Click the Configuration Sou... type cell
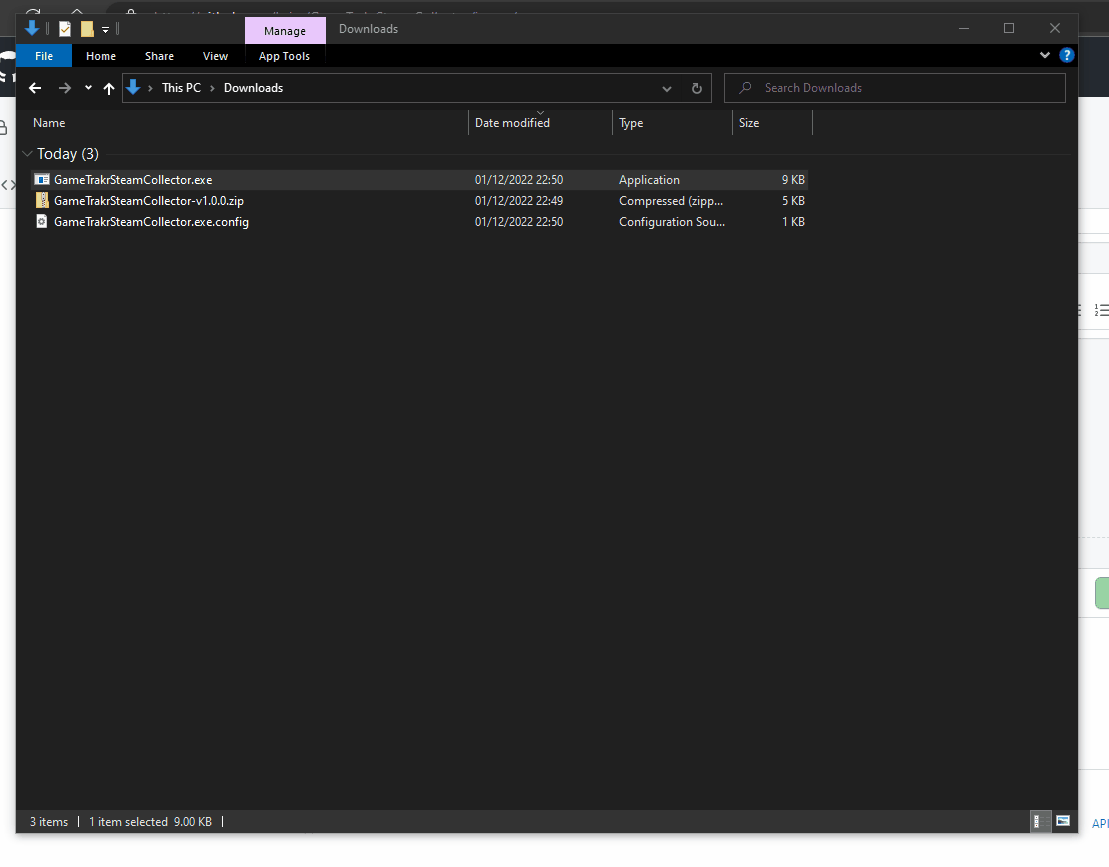Viewport: 1109px width, 867px height. (x=672, y=222)
